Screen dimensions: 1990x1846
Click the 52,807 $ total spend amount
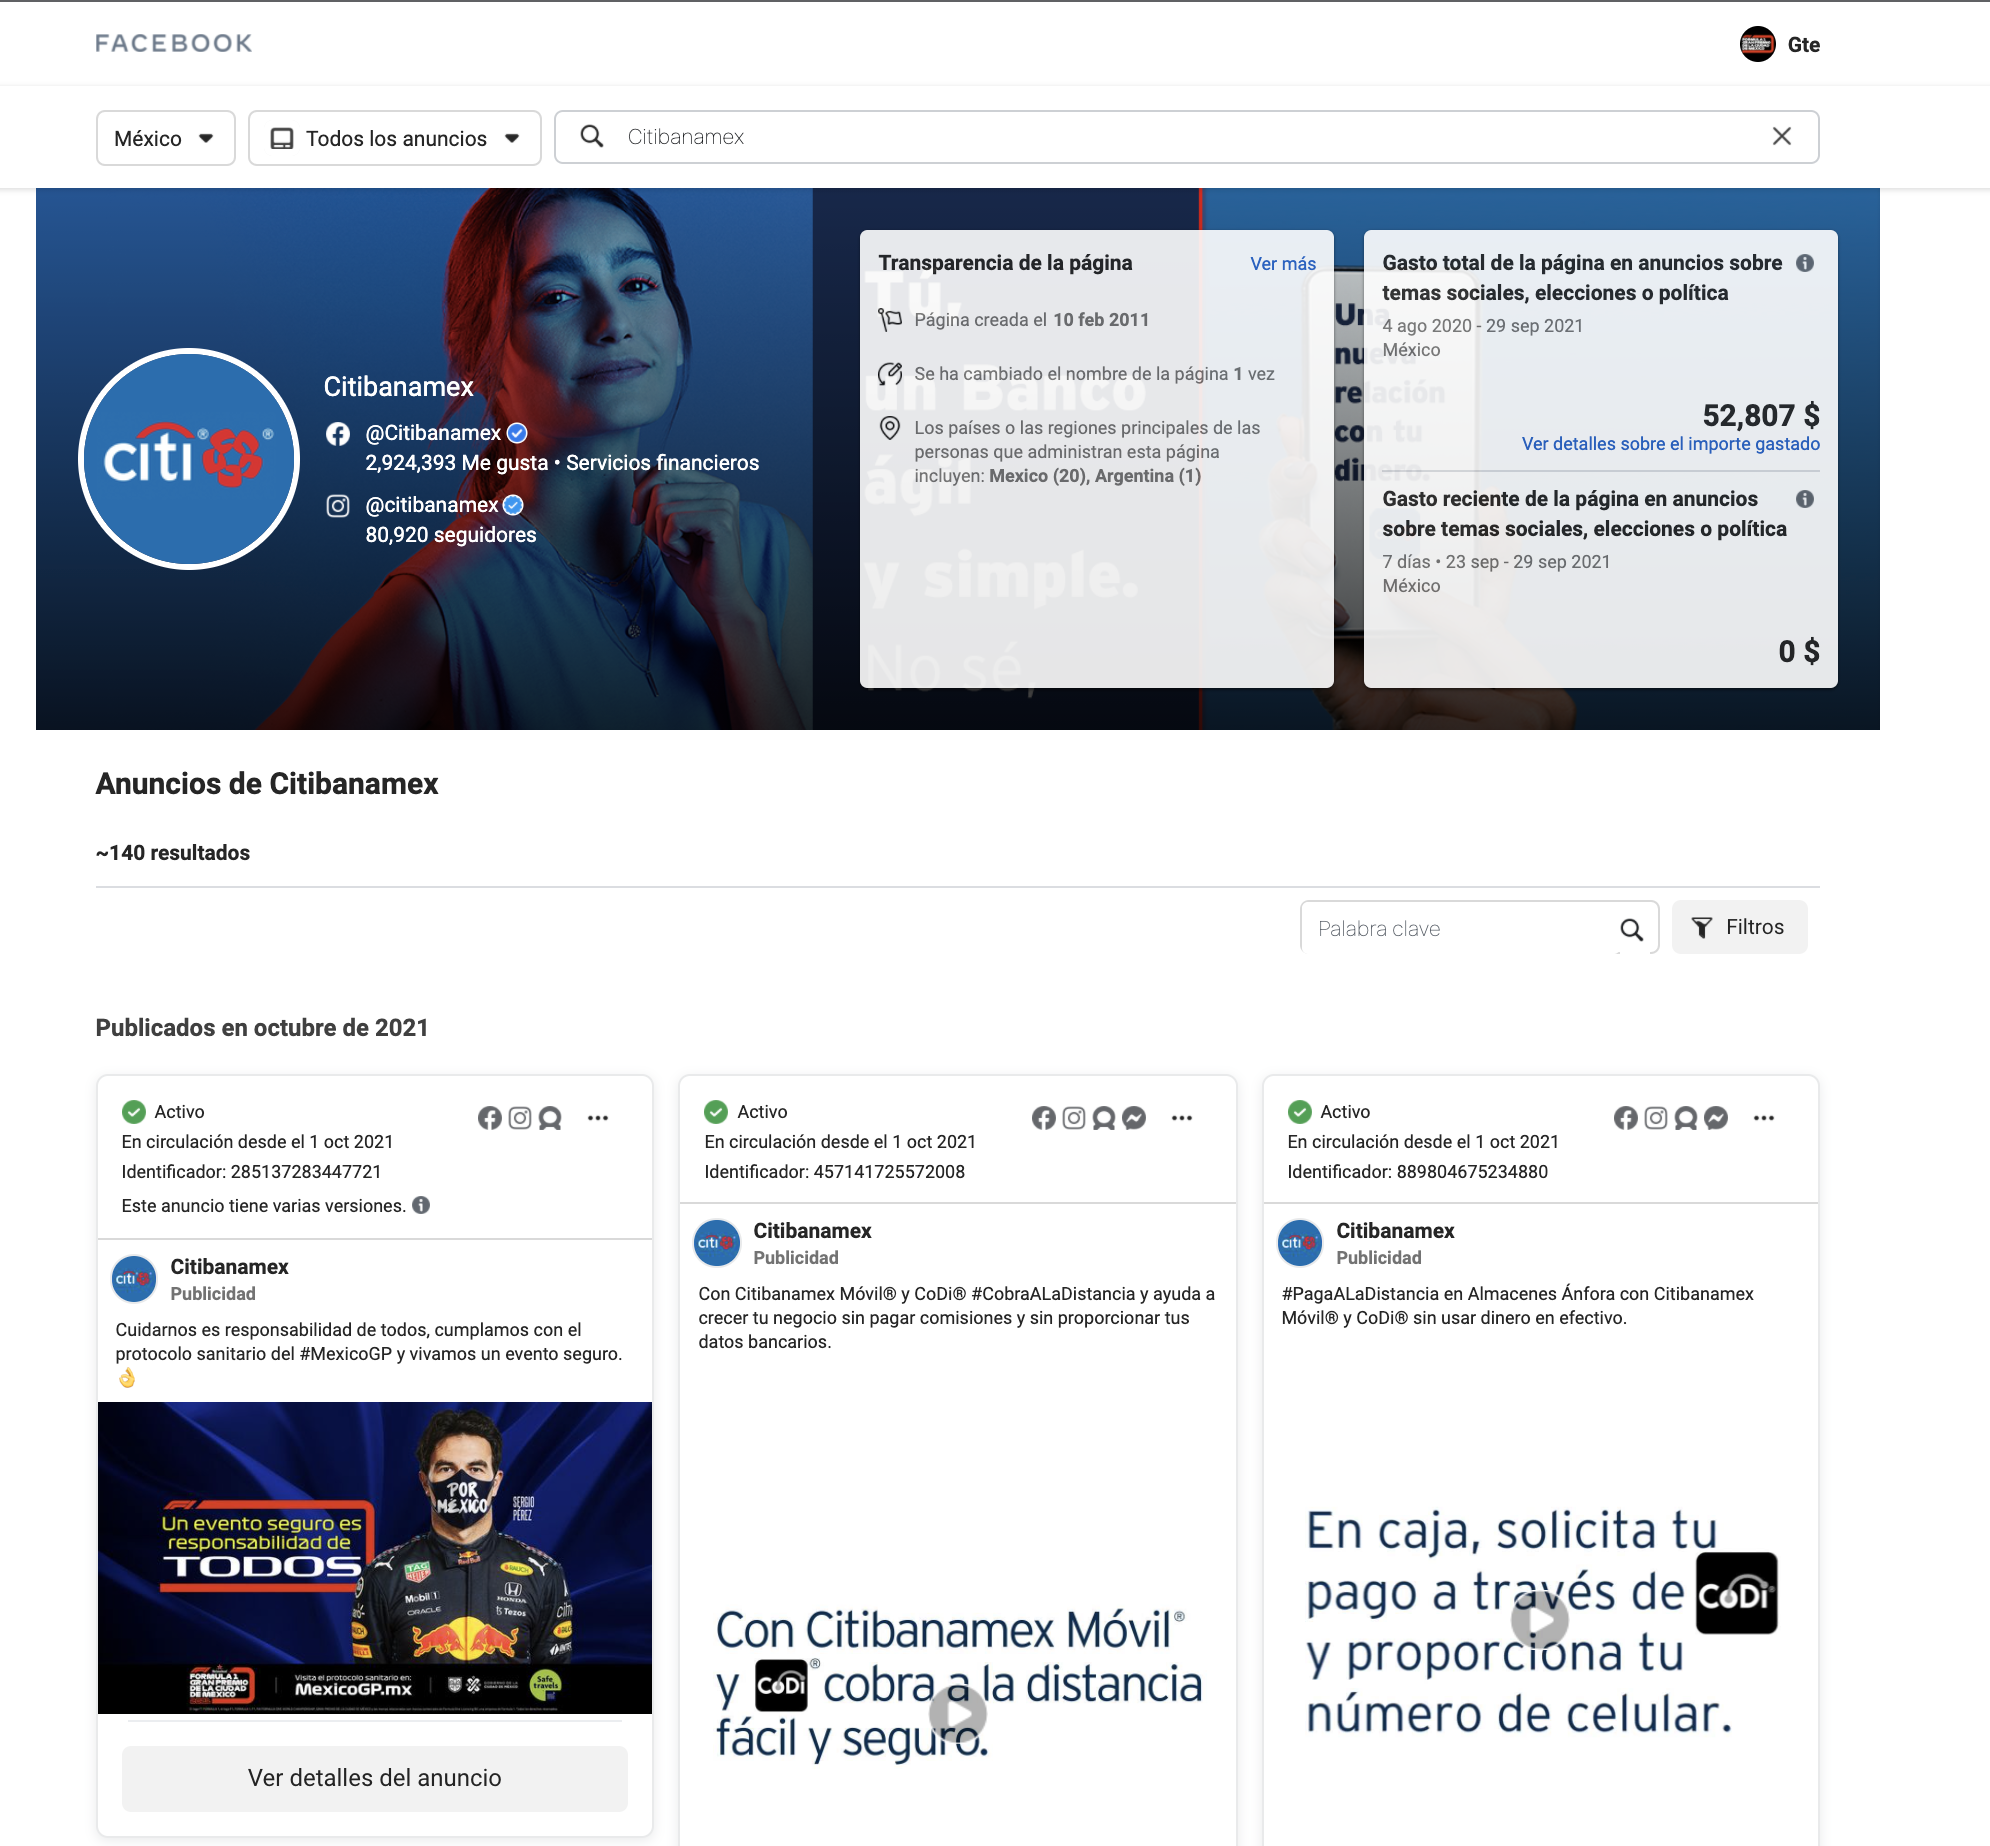pyautogui.click(x=1761, y=416)
